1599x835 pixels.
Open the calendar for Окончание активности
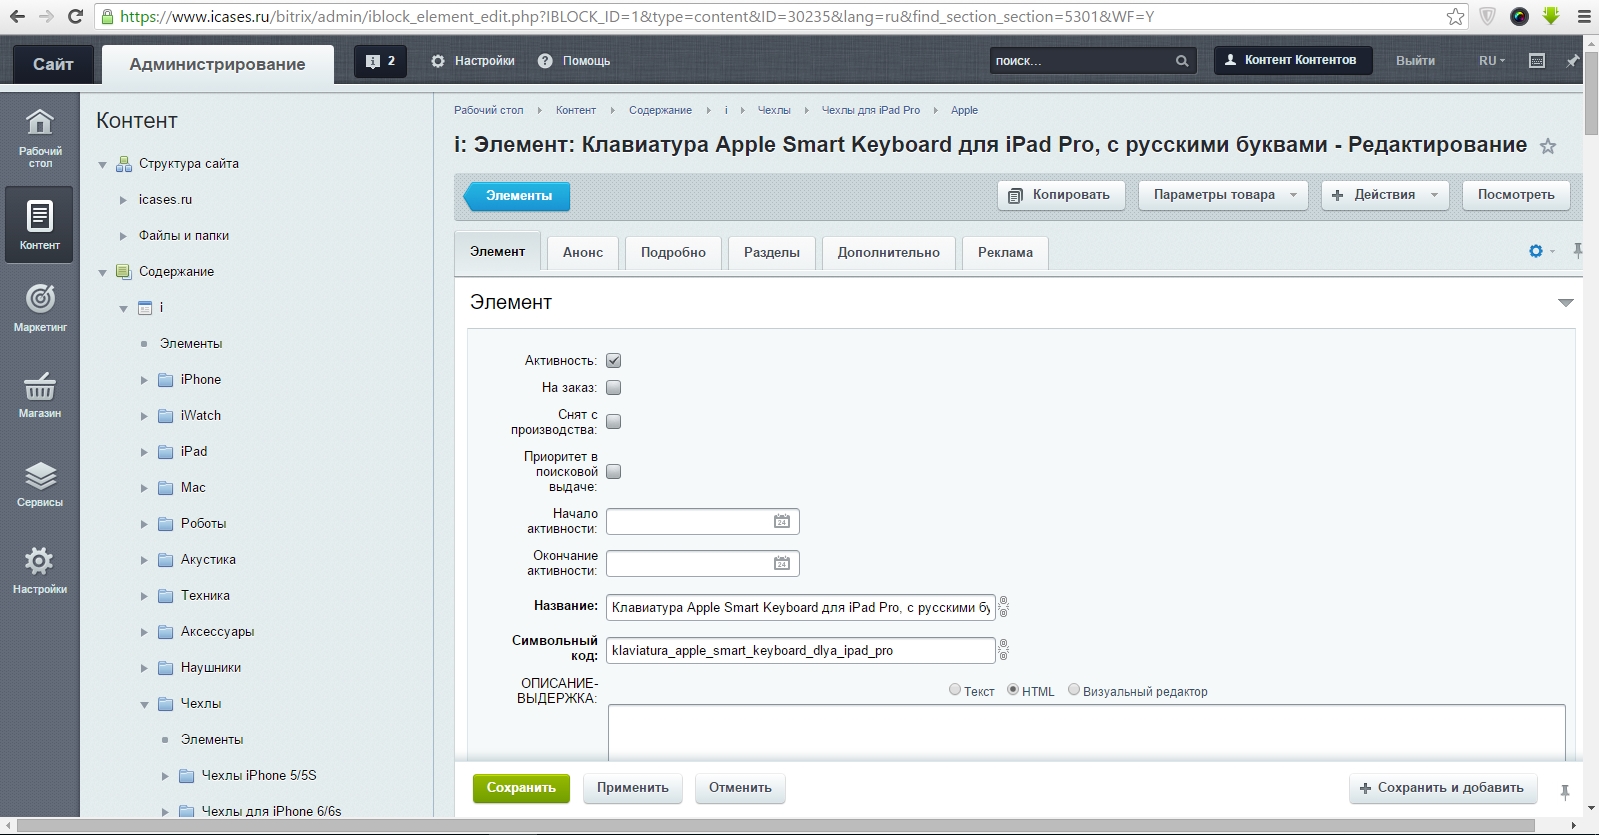click(782, 563)
